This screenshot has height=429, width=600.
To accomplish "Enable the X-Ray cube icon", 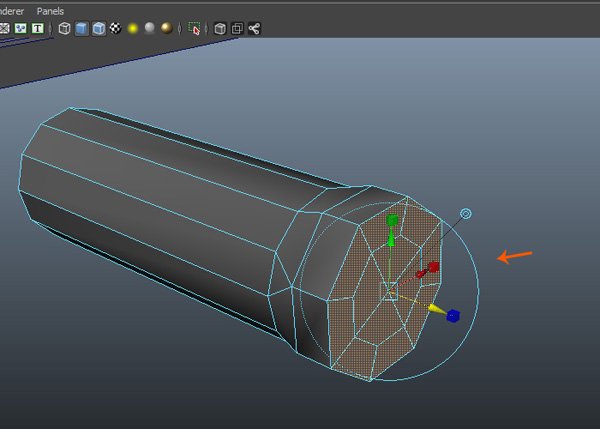I will pyautogui.click(x=220, y=28).
